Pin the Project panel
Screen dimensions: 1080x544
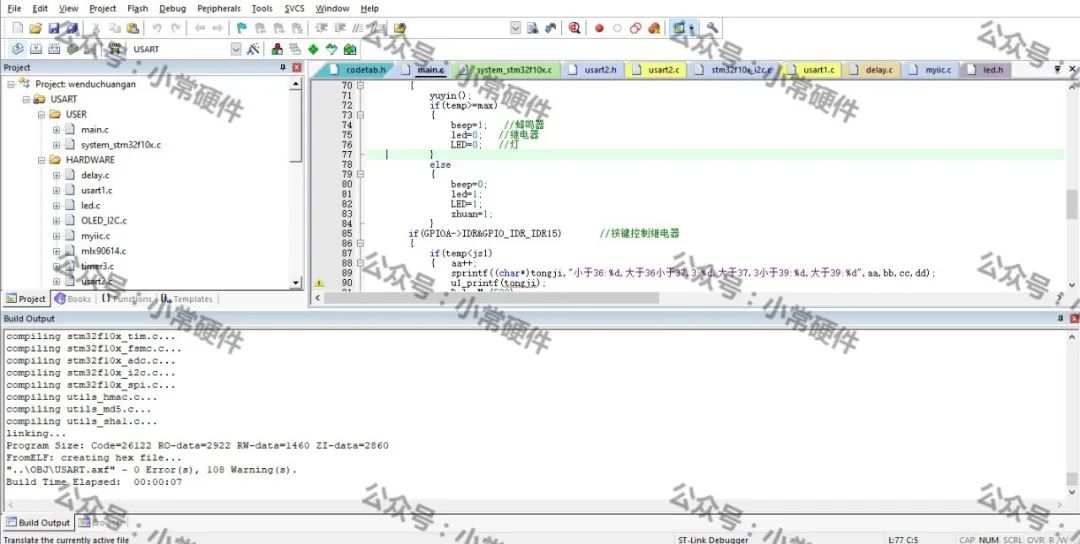click(282, 67)
